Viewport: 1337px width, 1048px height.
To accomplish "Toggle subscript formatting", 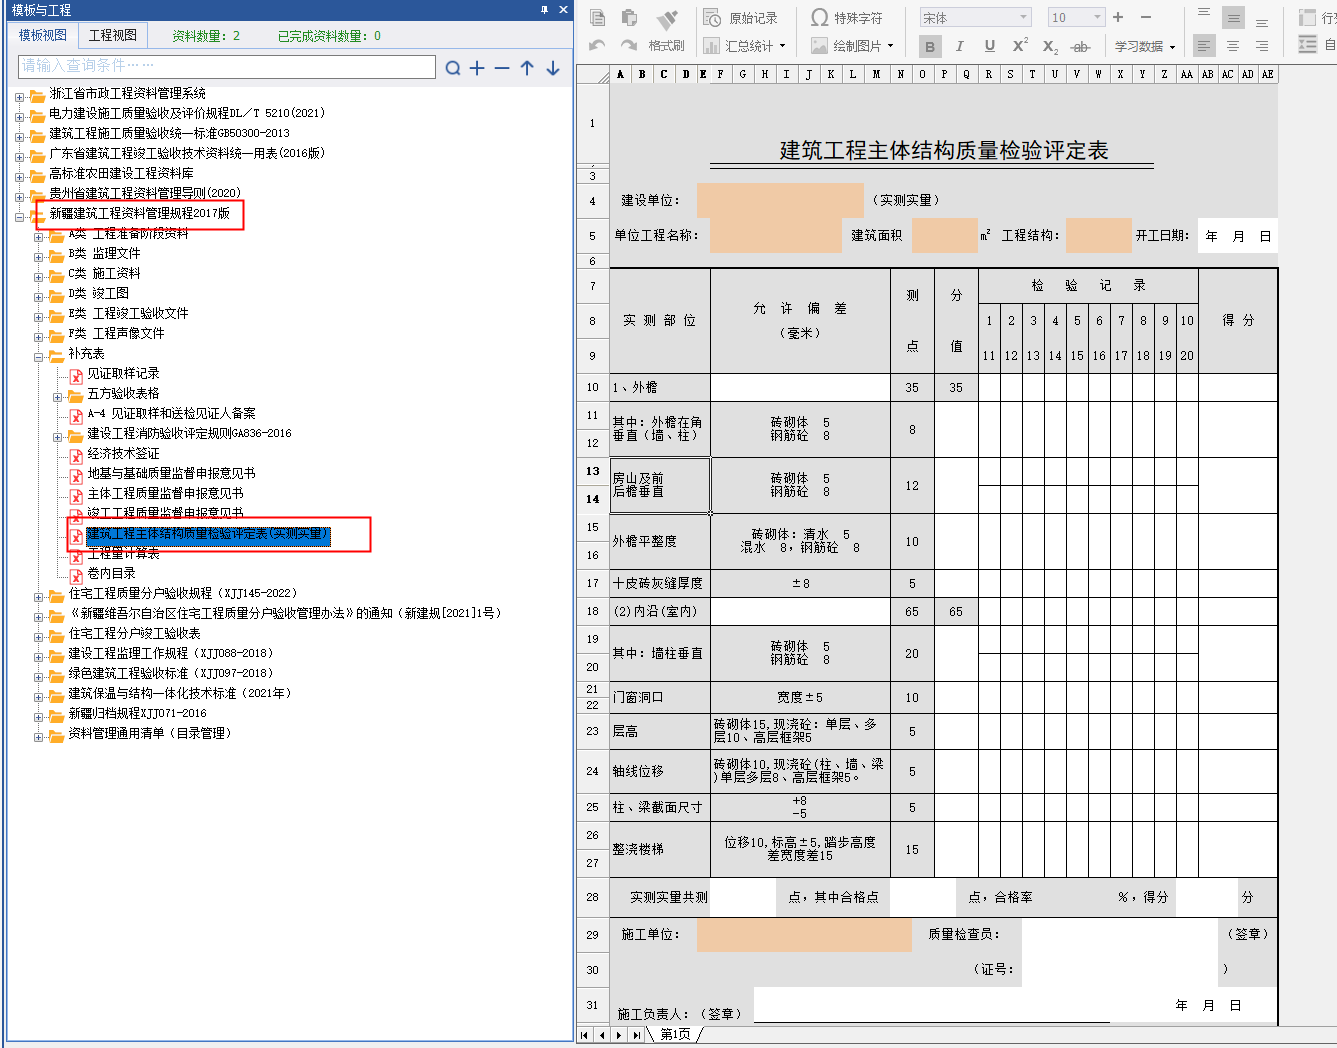I will click(x=1050, y=46).
